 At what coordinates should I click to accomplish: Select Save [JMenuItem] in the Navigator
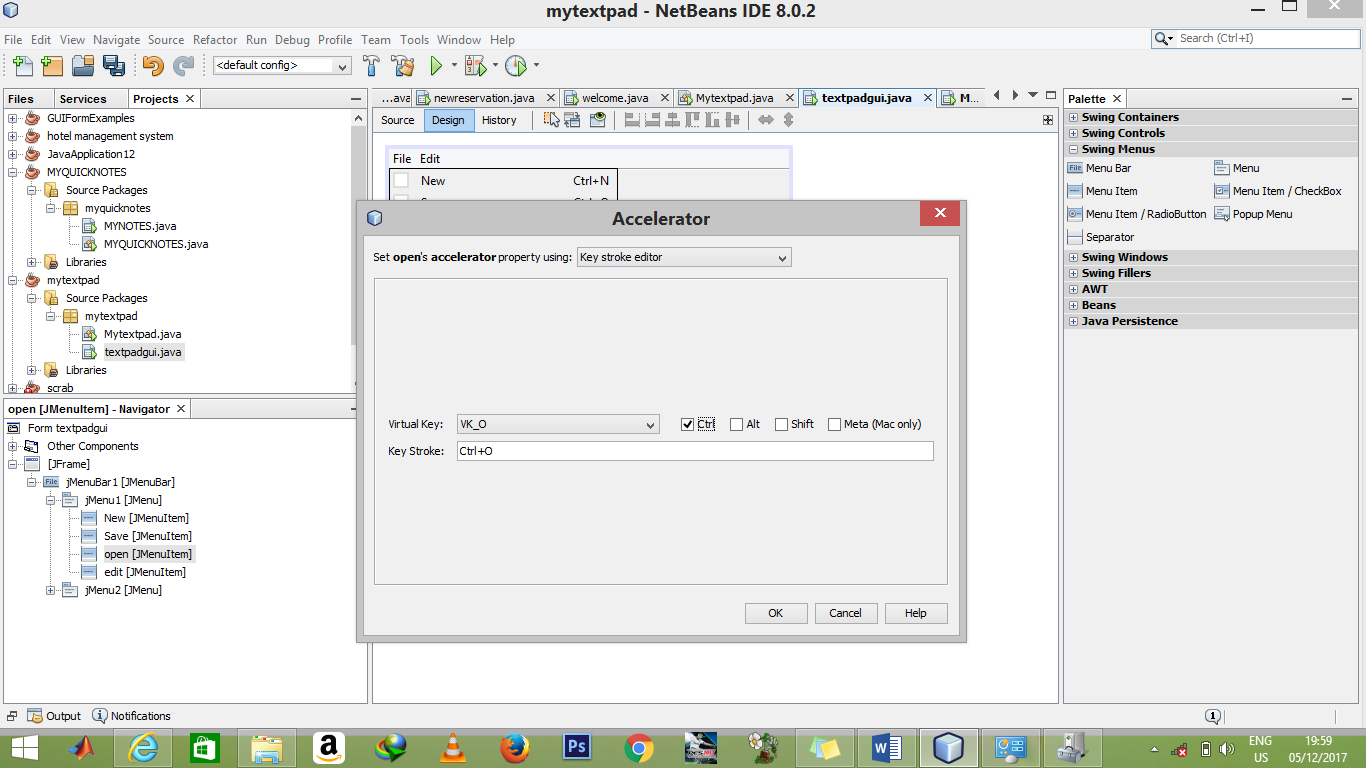pyautogui.click(x=147, y=536)
